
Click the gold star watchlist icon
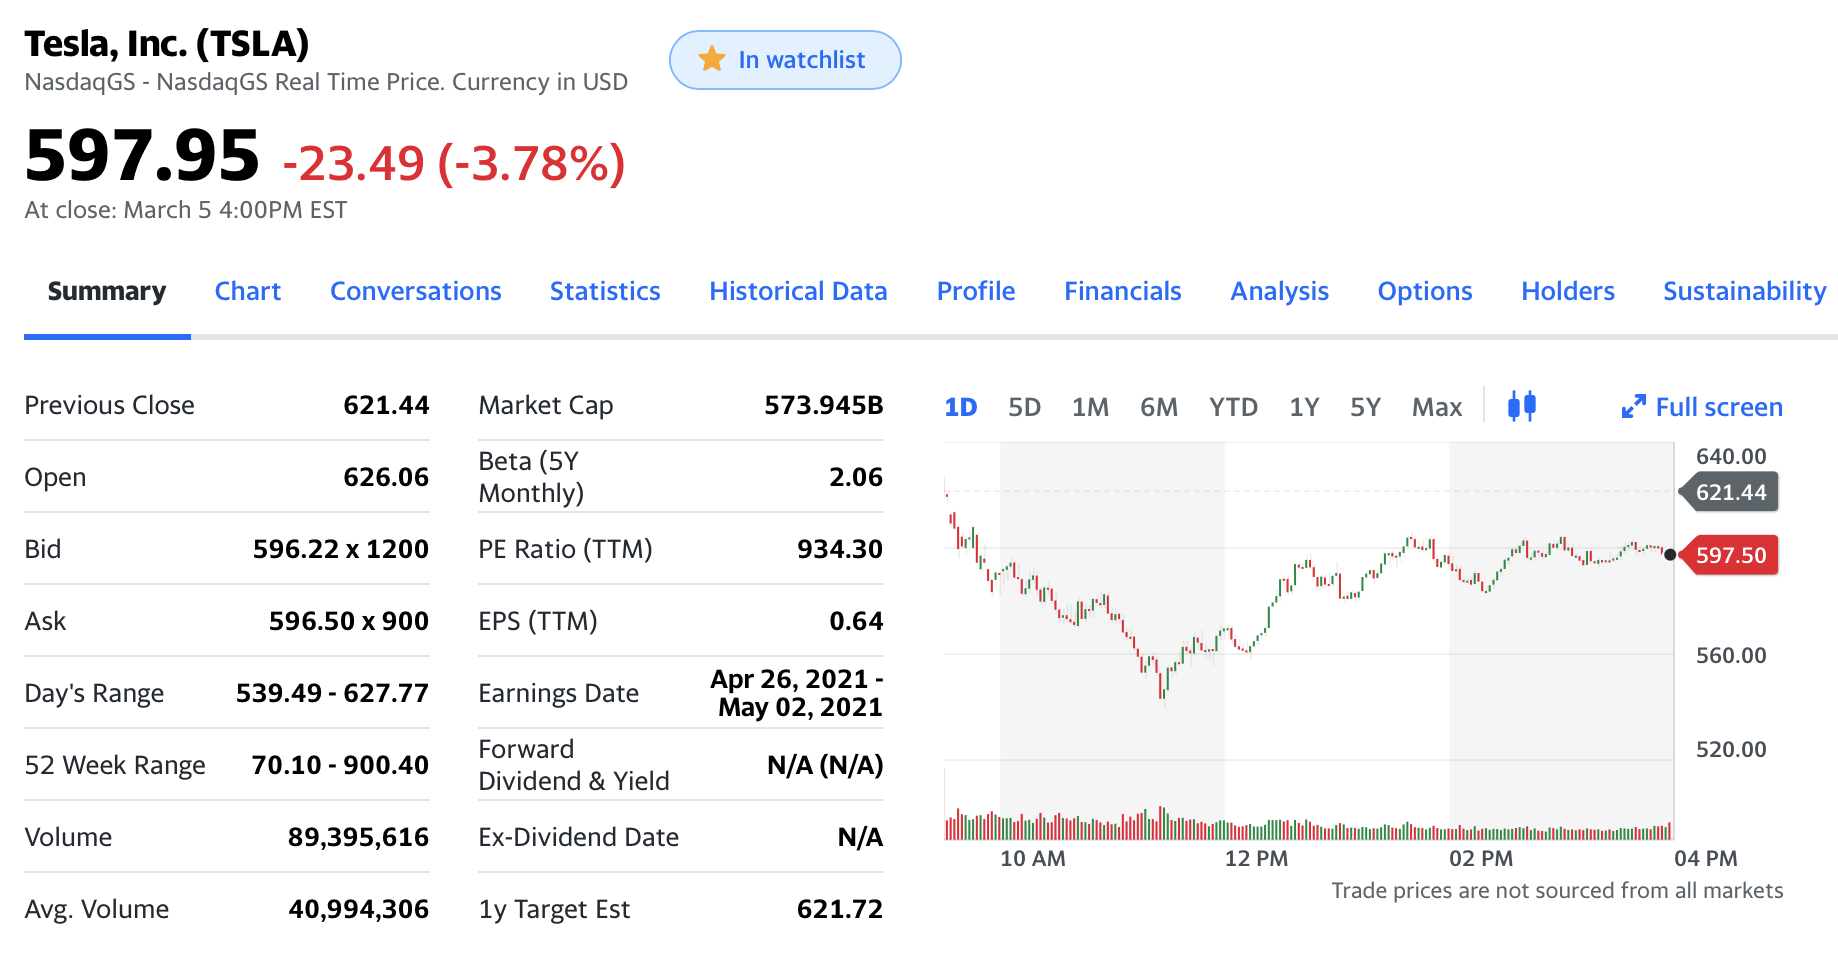coord(712,60)
